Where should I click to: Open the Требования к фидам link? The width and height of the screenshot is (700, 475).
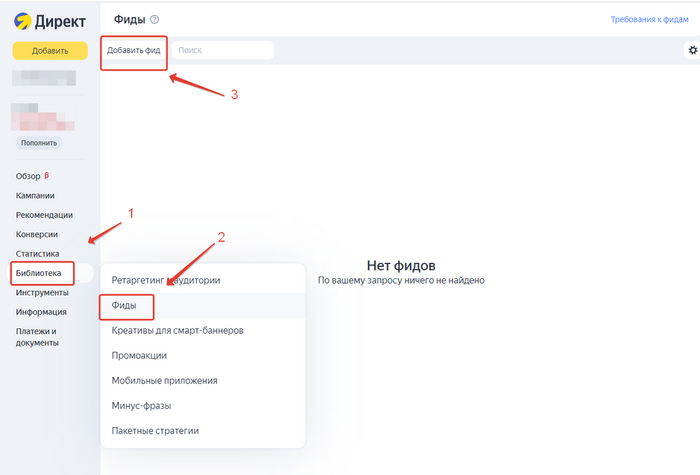[x=651, y=20]
